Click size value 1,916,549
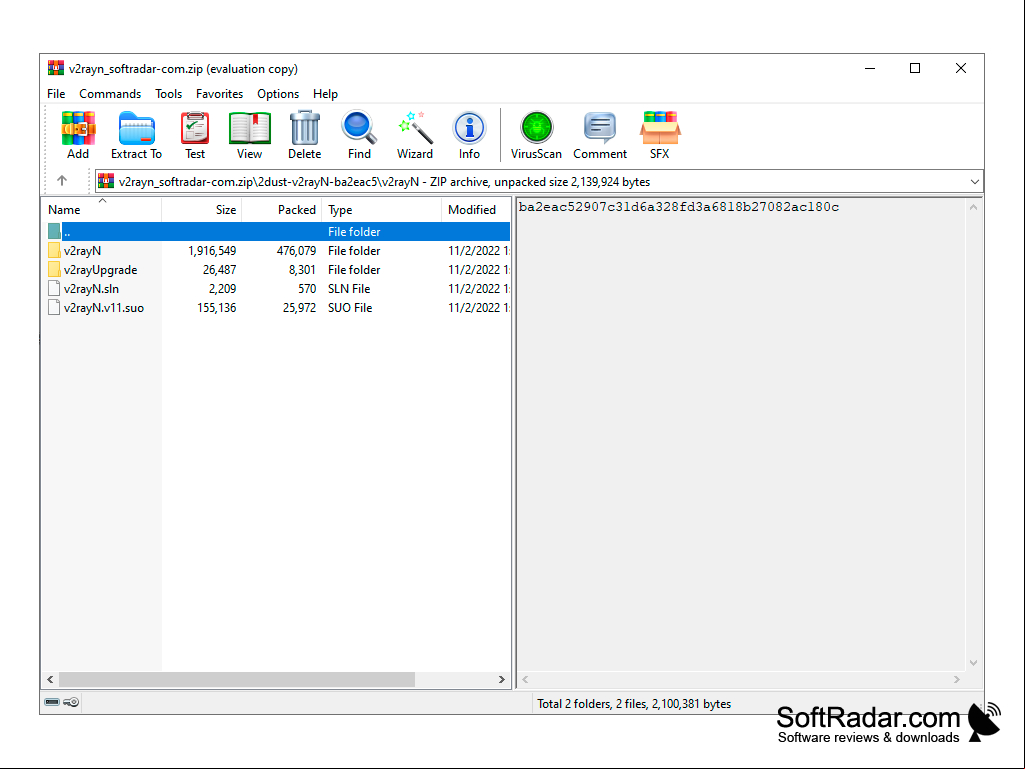Image resolution: width=1025 pixels, height=769 pixels. (212, 250)
